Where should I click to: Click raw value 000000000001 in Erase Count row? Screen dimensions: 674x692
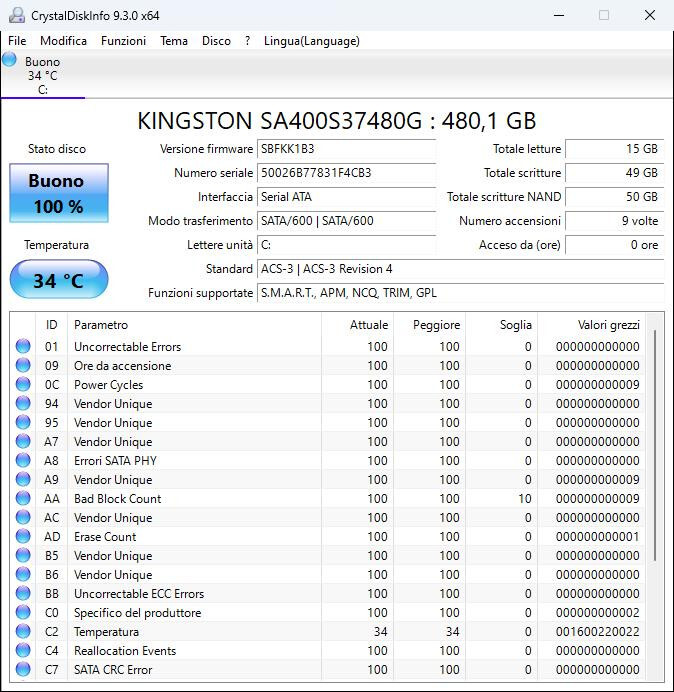[x=598, y=537]
